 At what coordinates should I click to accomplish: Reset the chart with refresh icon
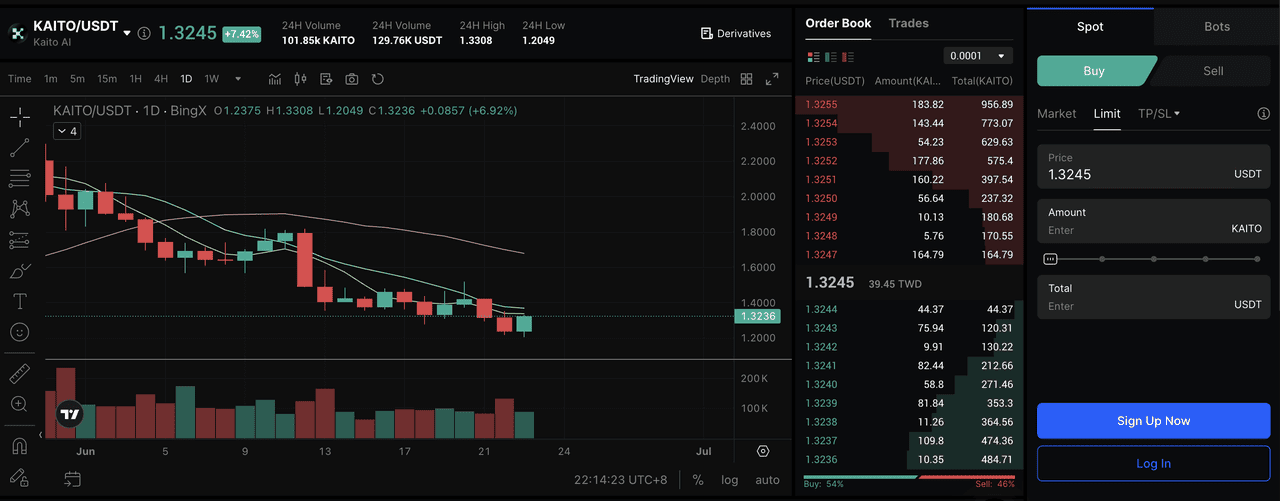click(x=378, y=79)
